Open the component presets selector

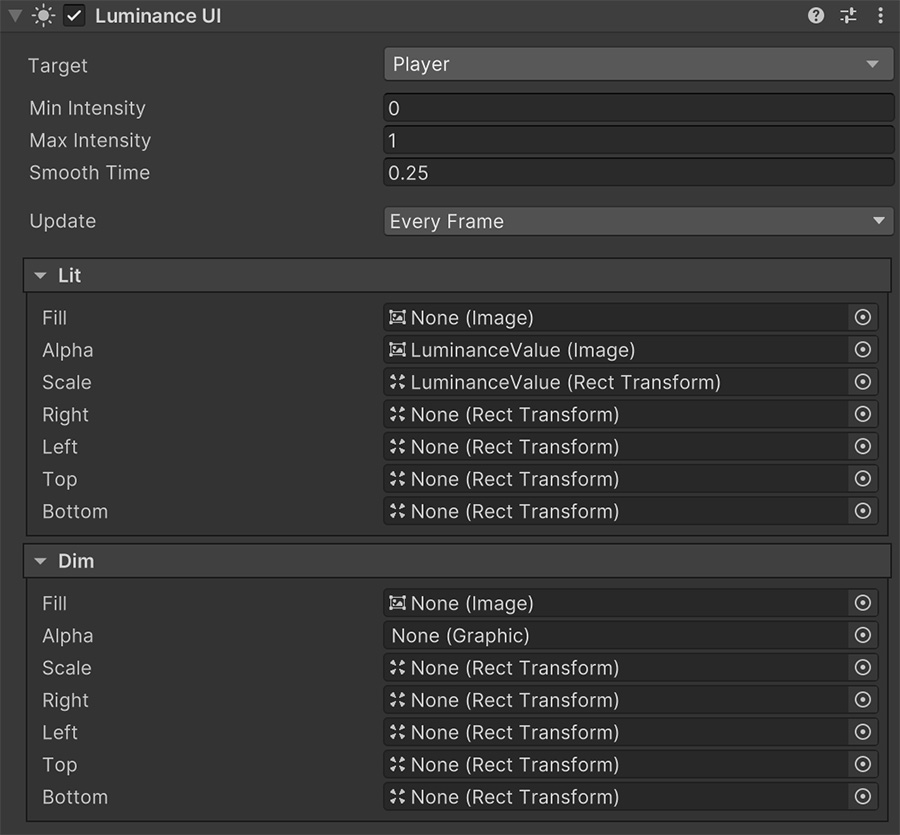pos(848,15)
